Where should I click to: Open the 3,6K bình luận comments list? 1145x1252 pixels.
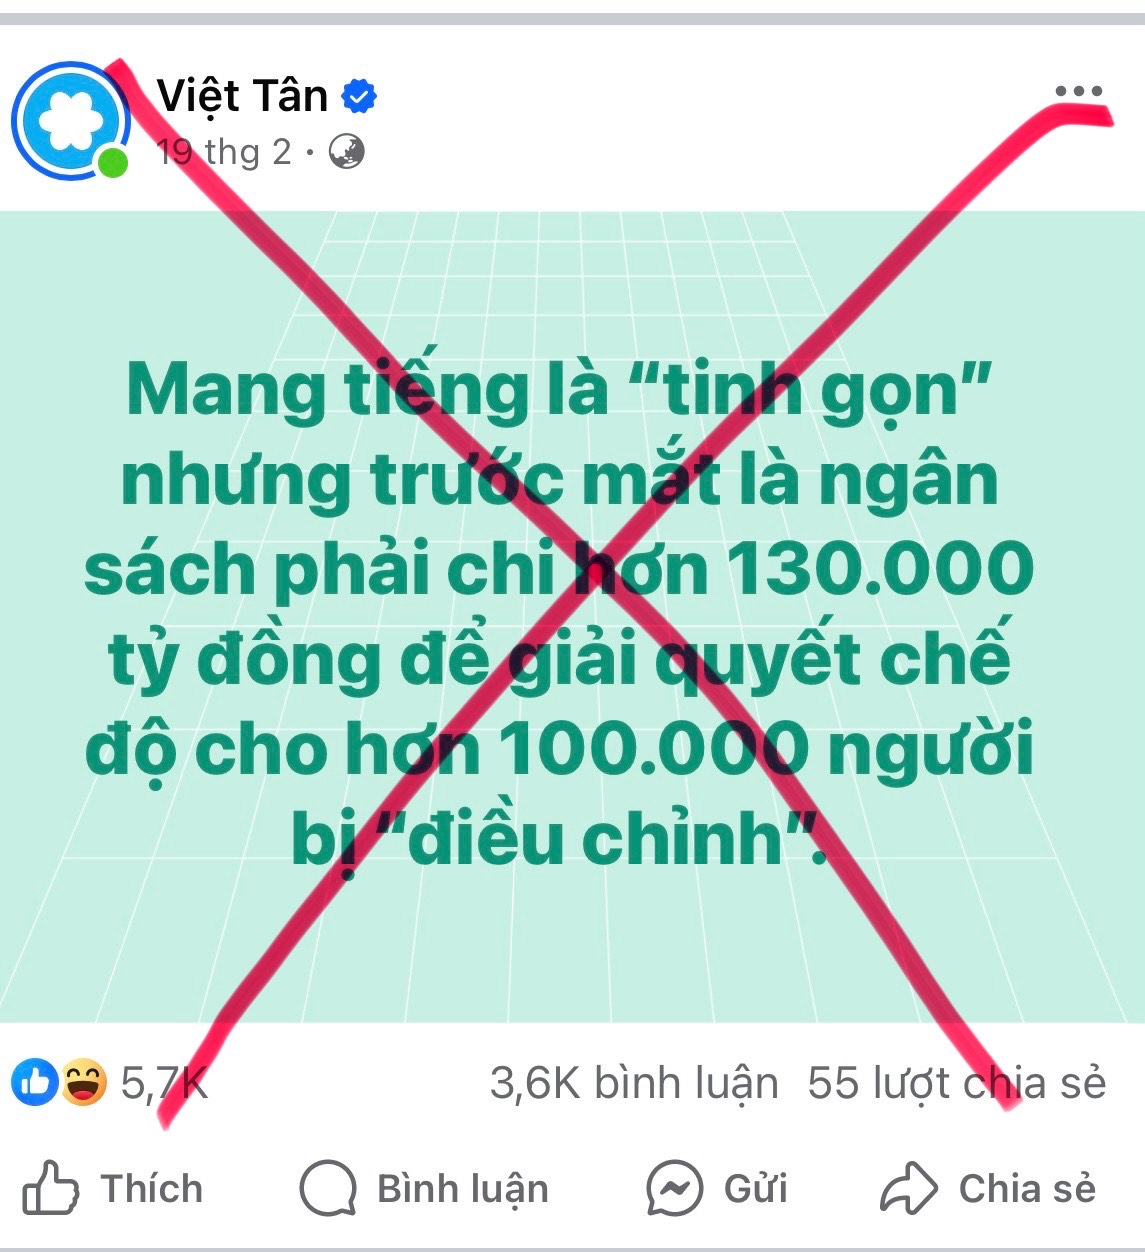[634, 1083]
